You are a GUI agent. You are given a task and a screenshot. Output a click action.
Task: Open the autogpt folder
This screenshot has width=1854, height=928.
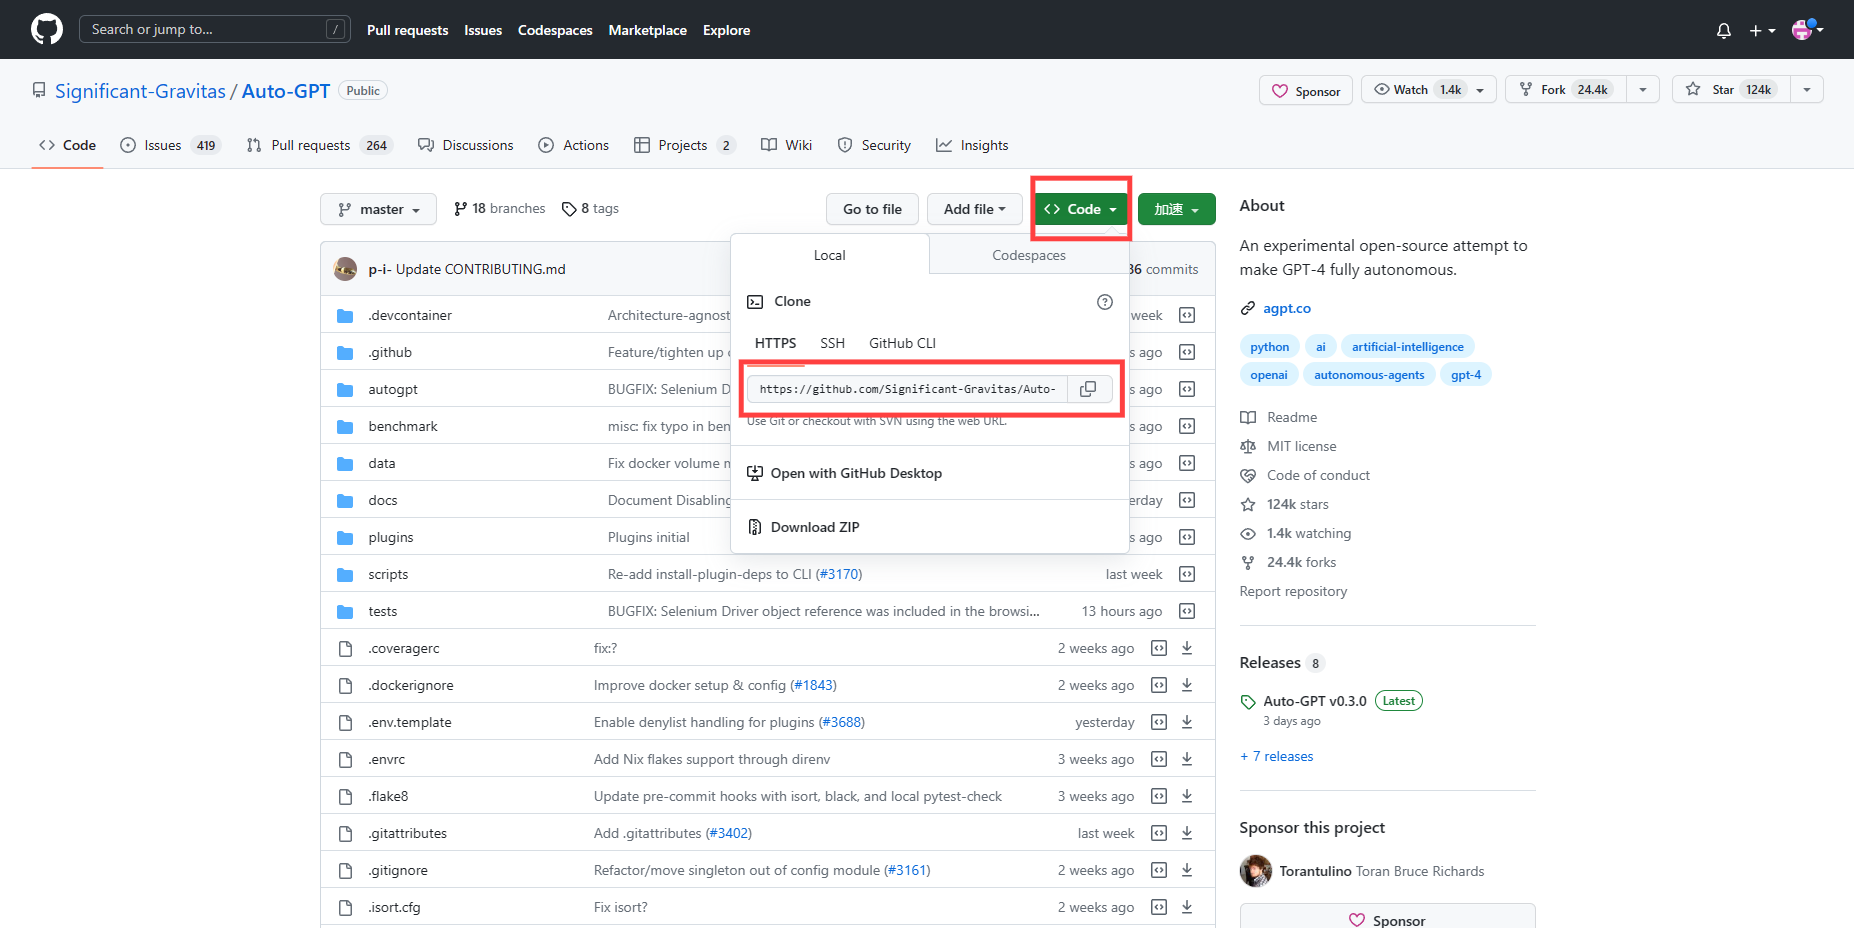[x=393, y=389]
